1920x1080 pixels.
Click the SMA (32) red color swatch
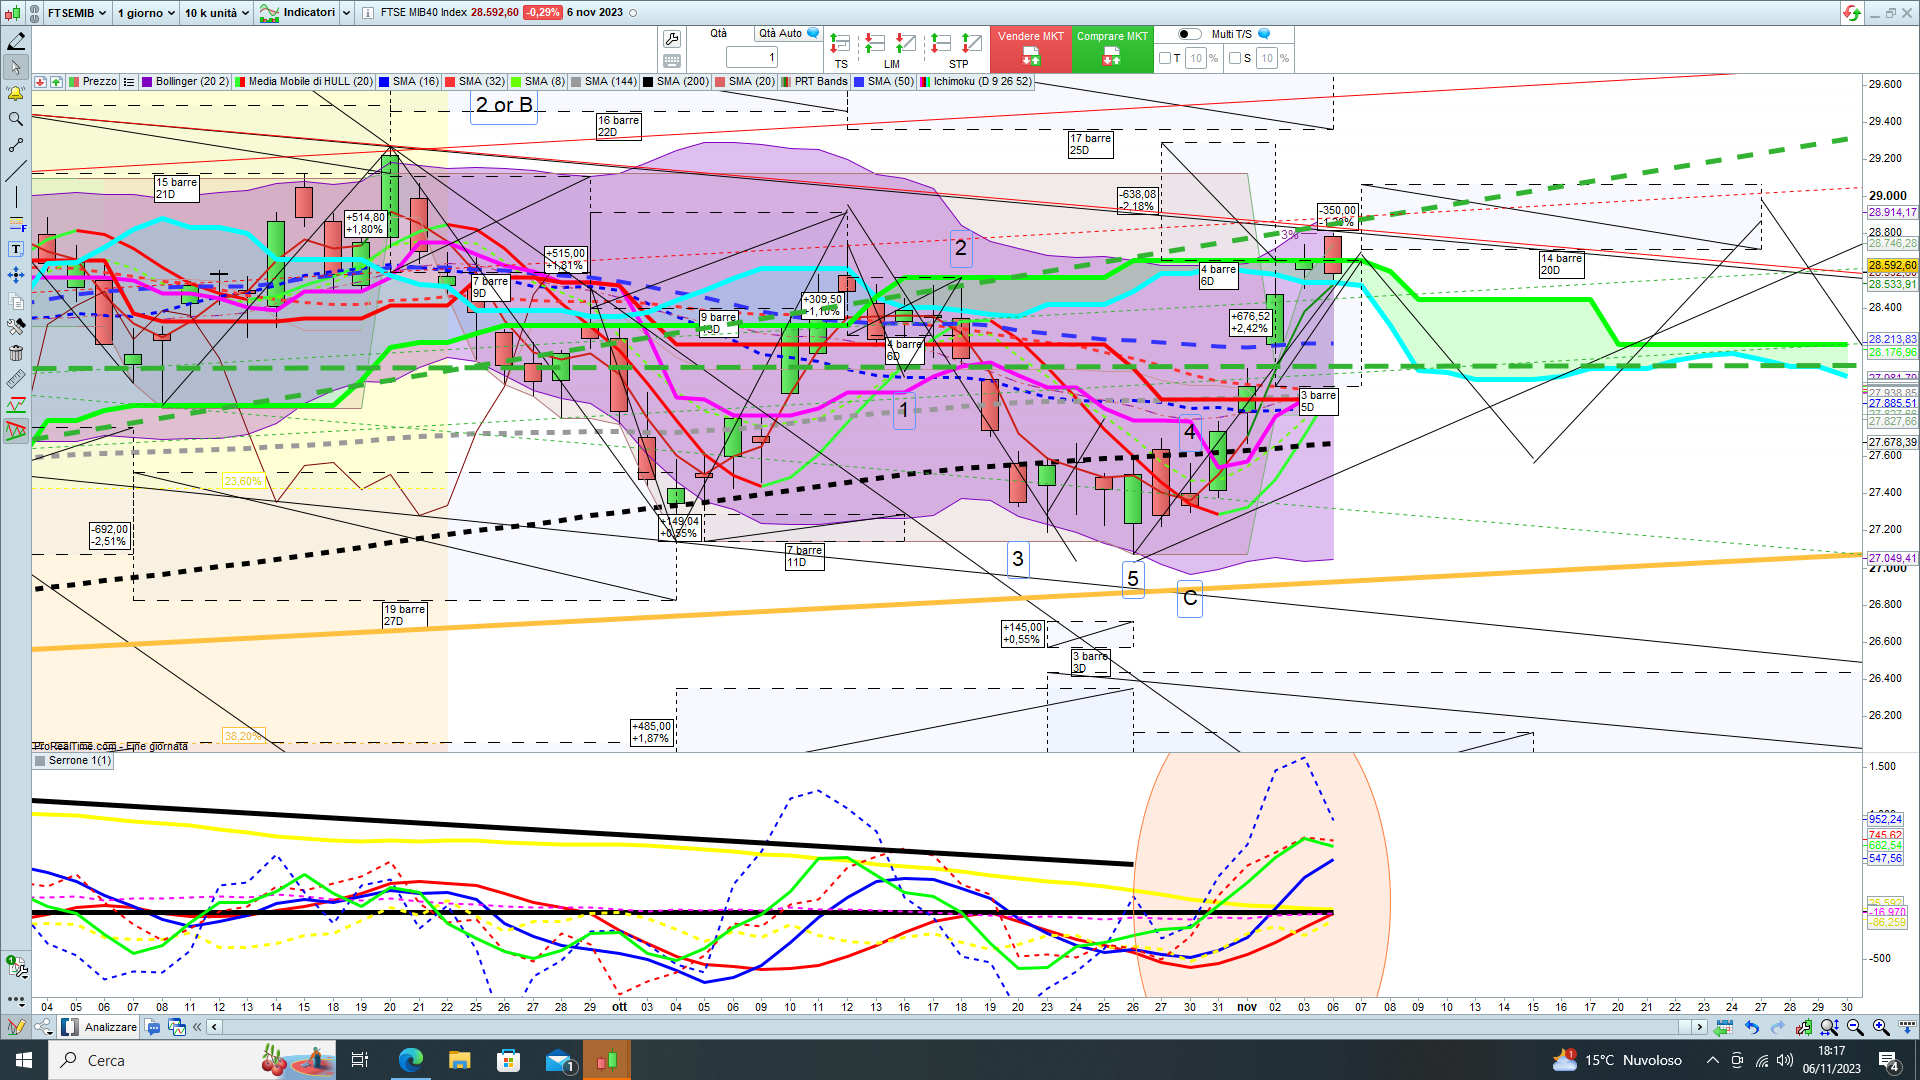pyautogui.click(x=450, y=82)
